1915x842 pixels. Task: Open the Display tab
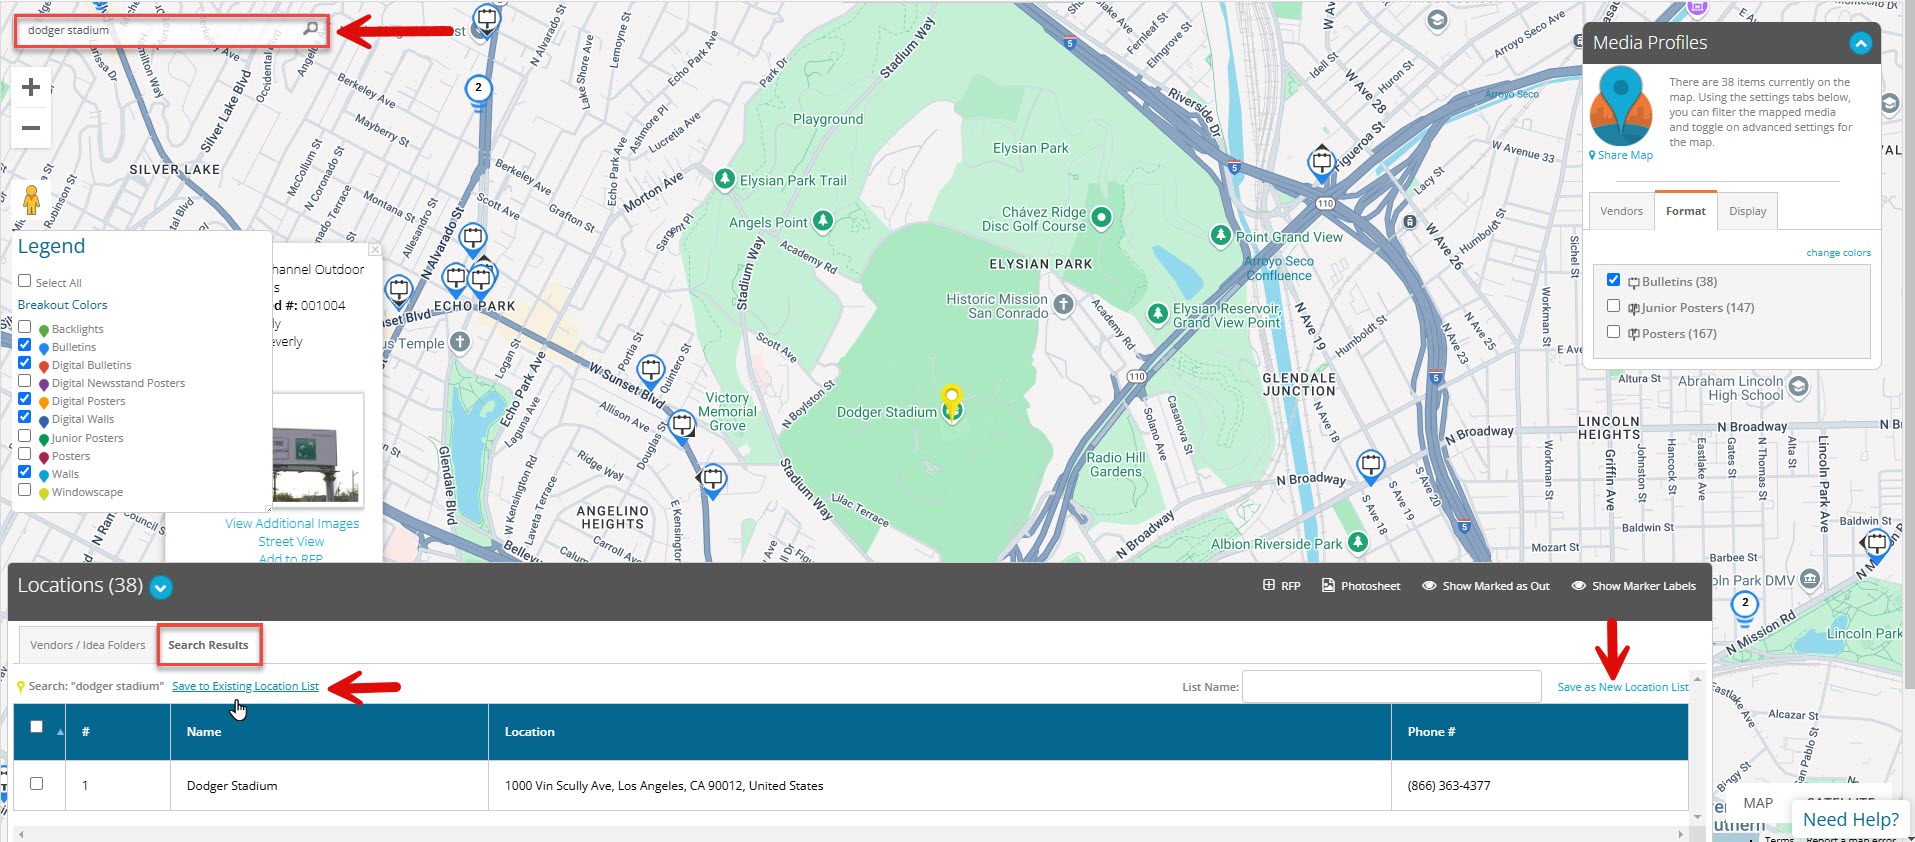point(1747,211)
